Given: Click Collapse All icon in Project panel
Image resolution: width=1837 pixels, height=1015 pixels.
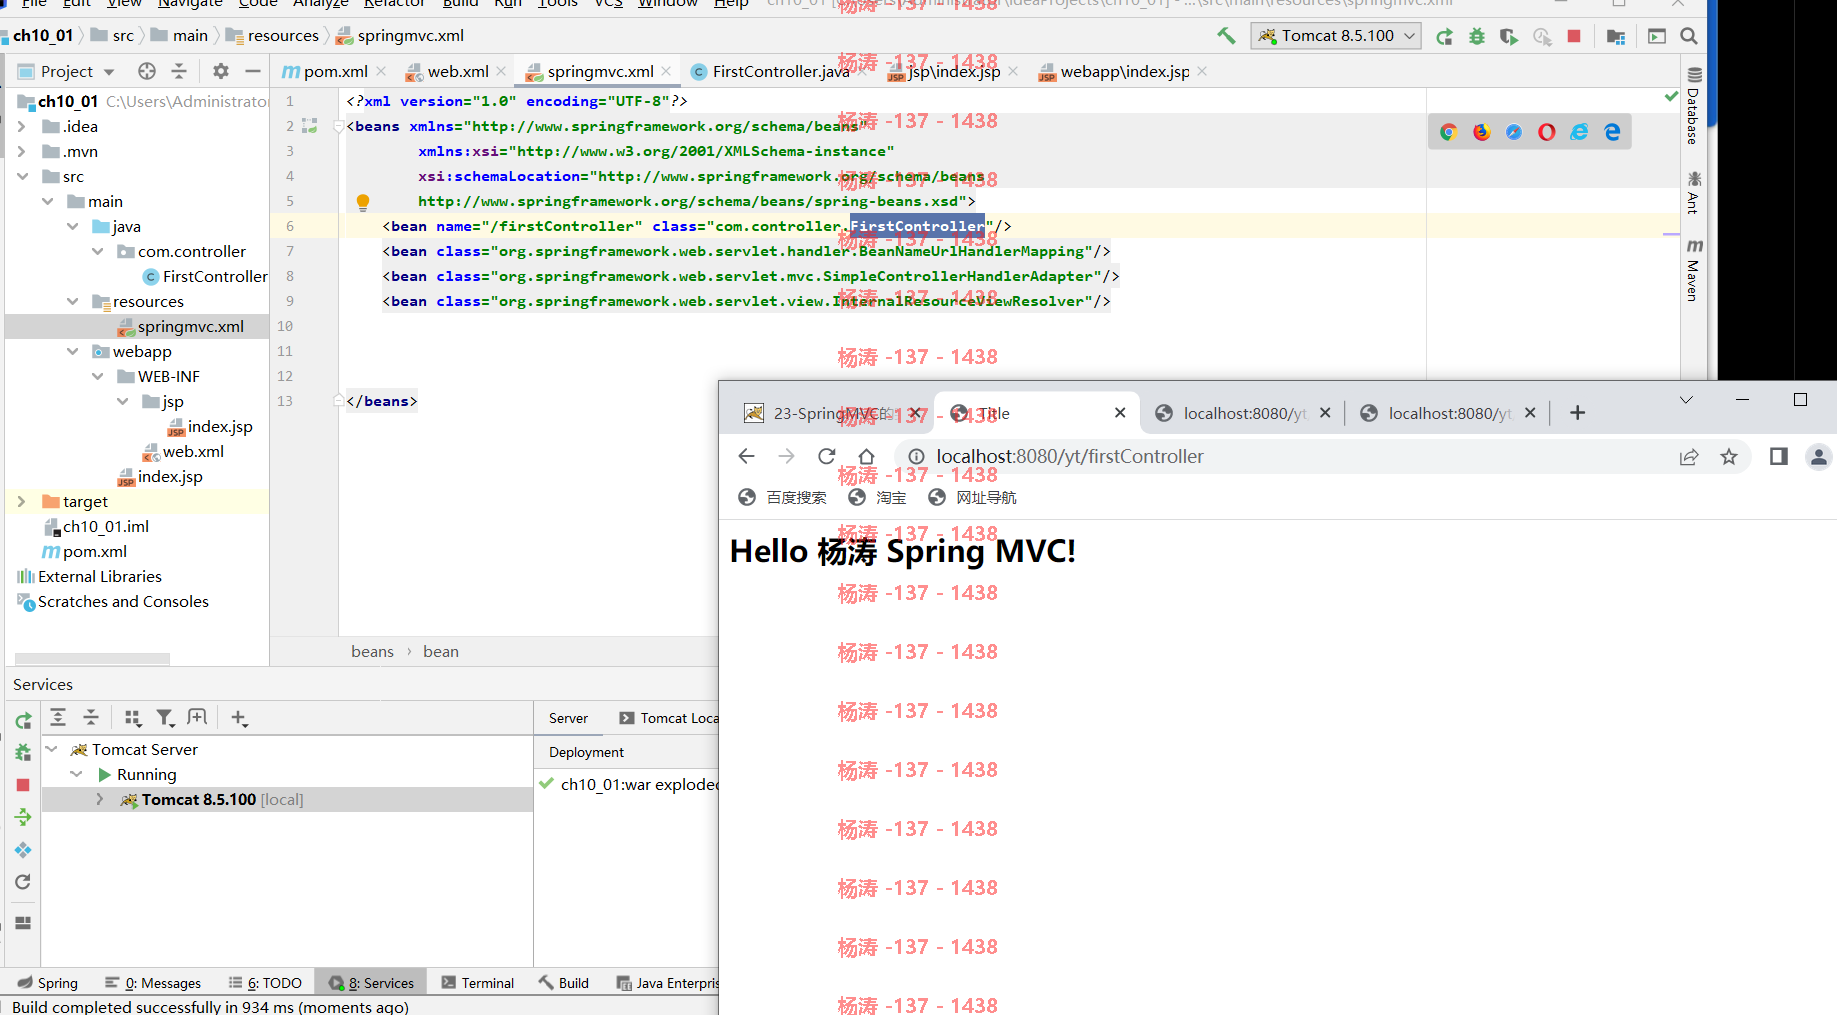Looking at the screenshot, I should tap(179, 71).
